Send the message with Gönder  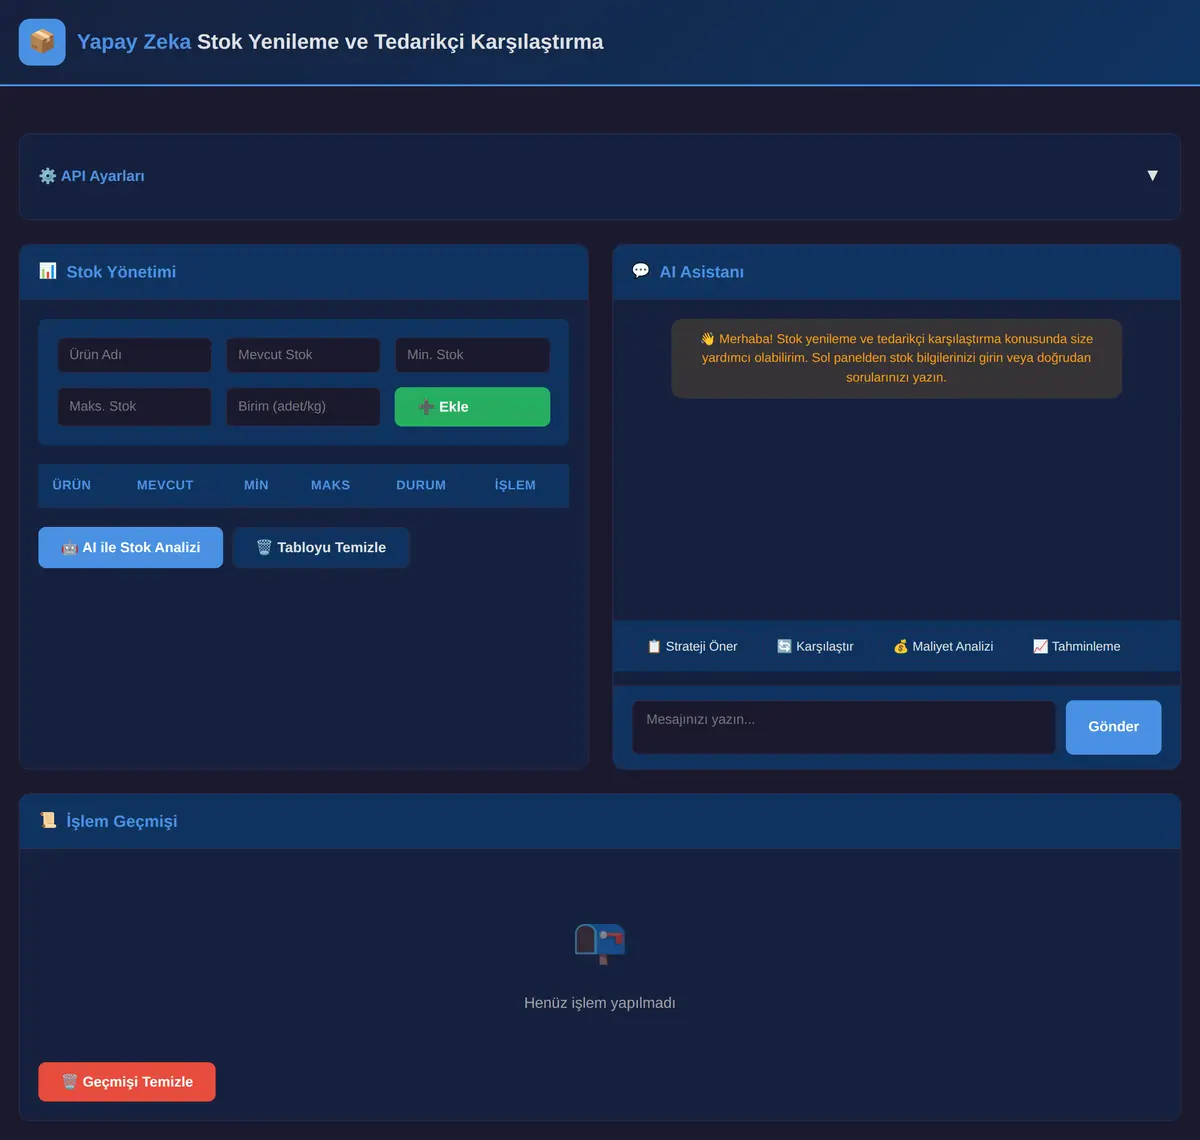1113,727
